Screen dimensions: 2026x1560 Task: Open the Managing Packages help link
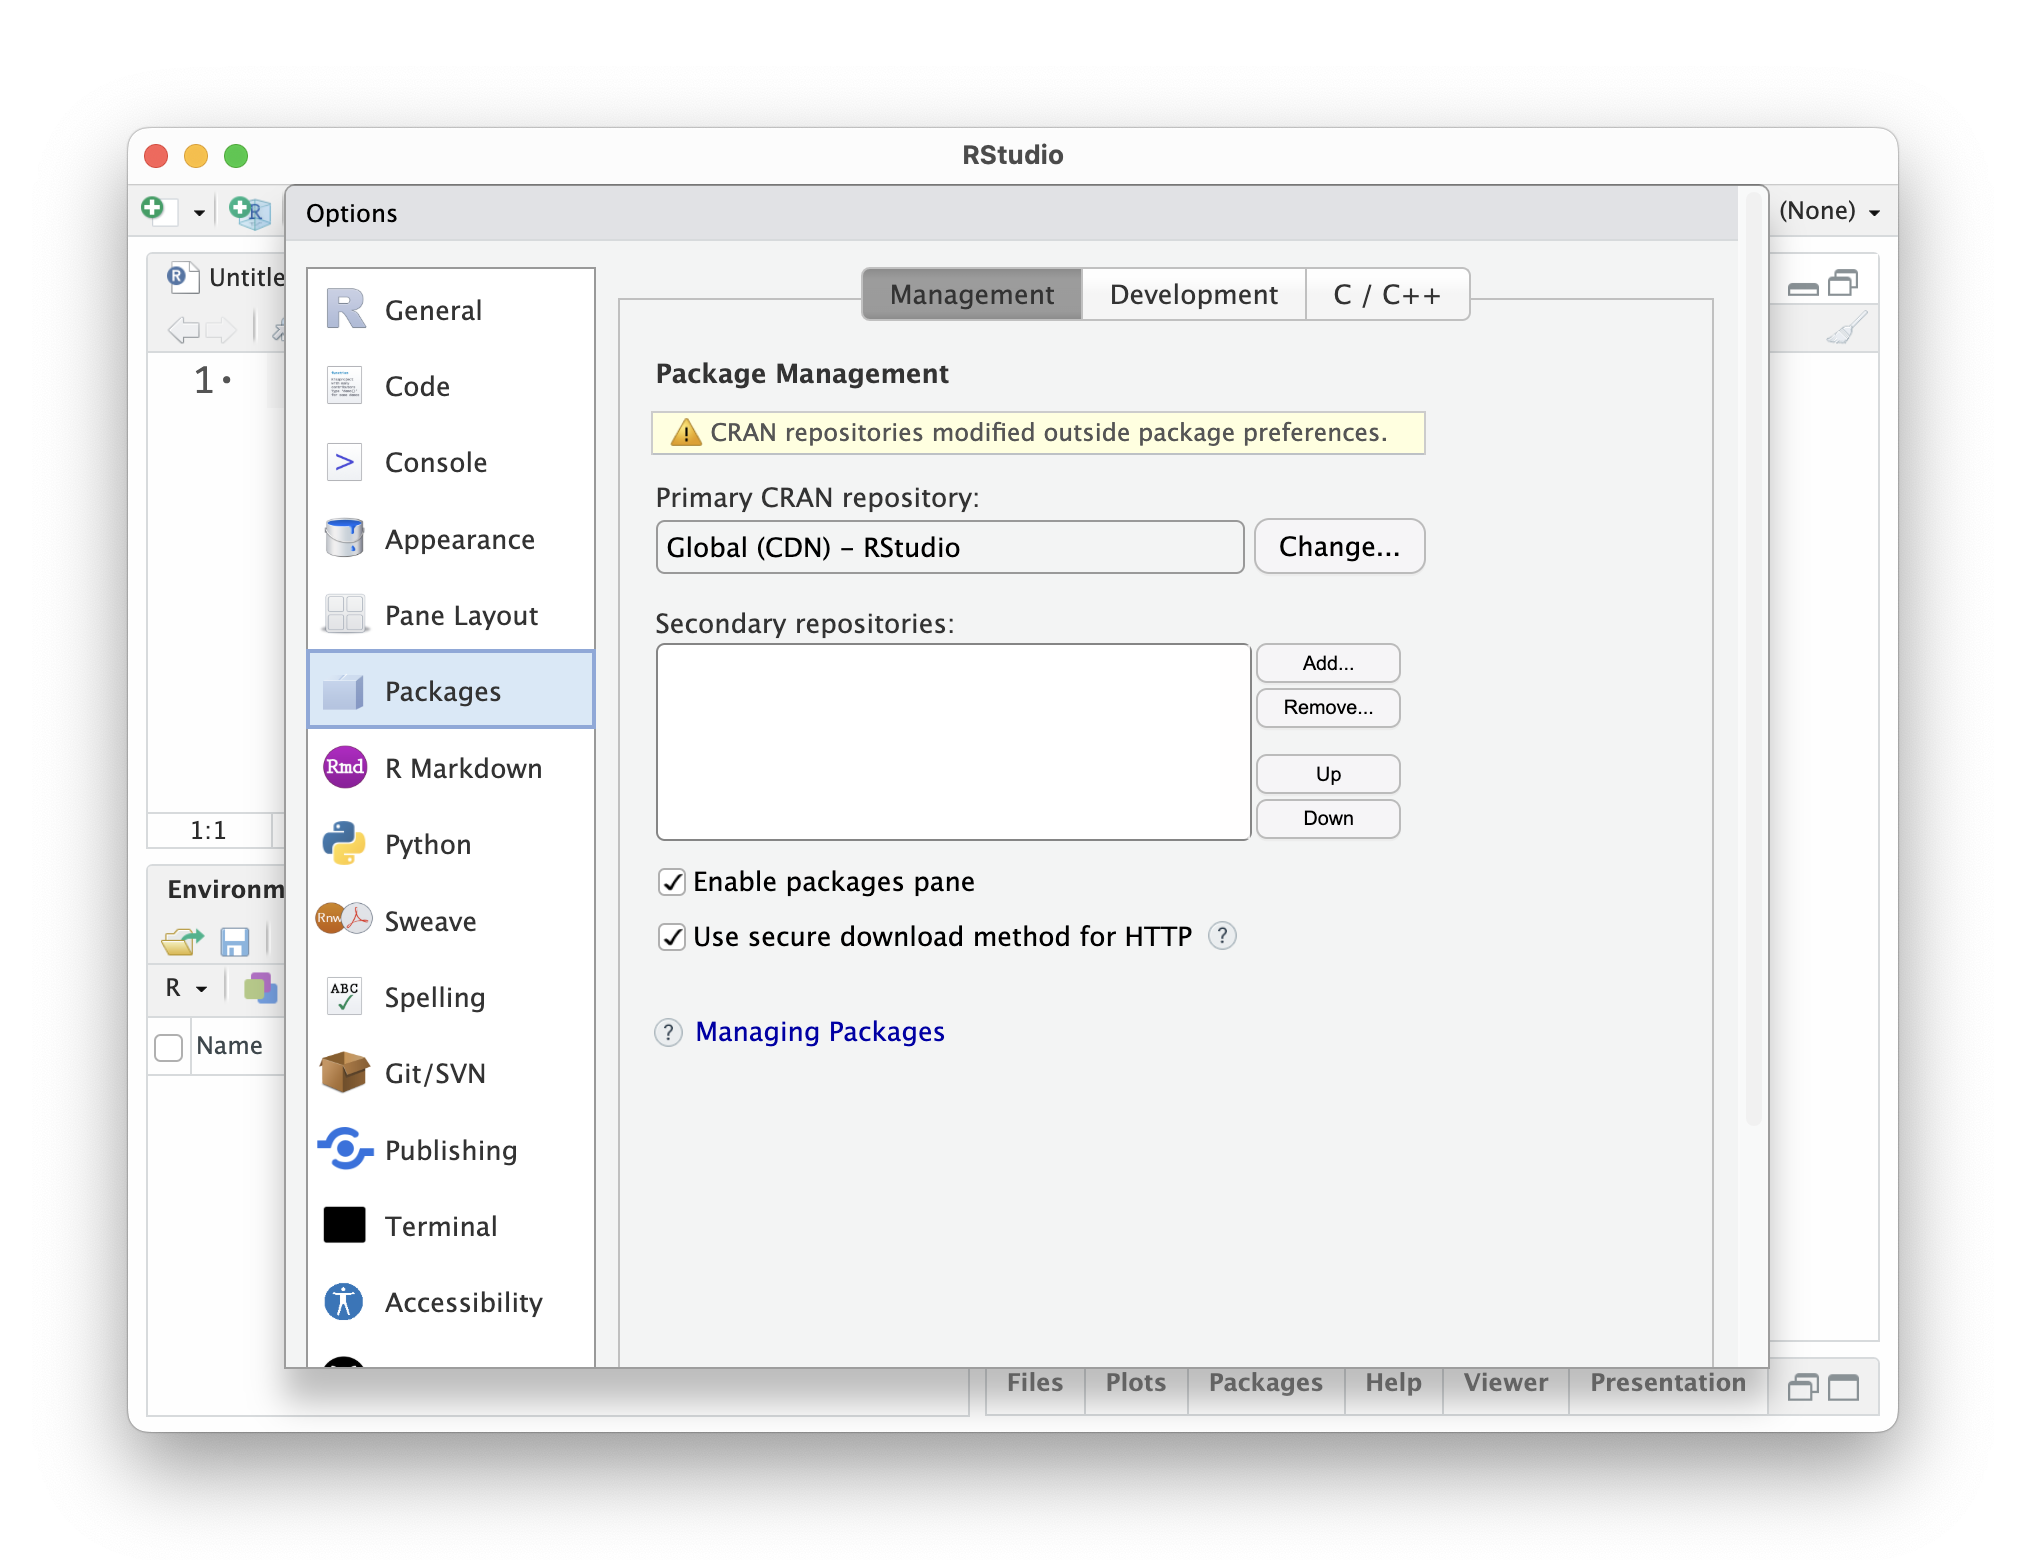(819, 1031)
